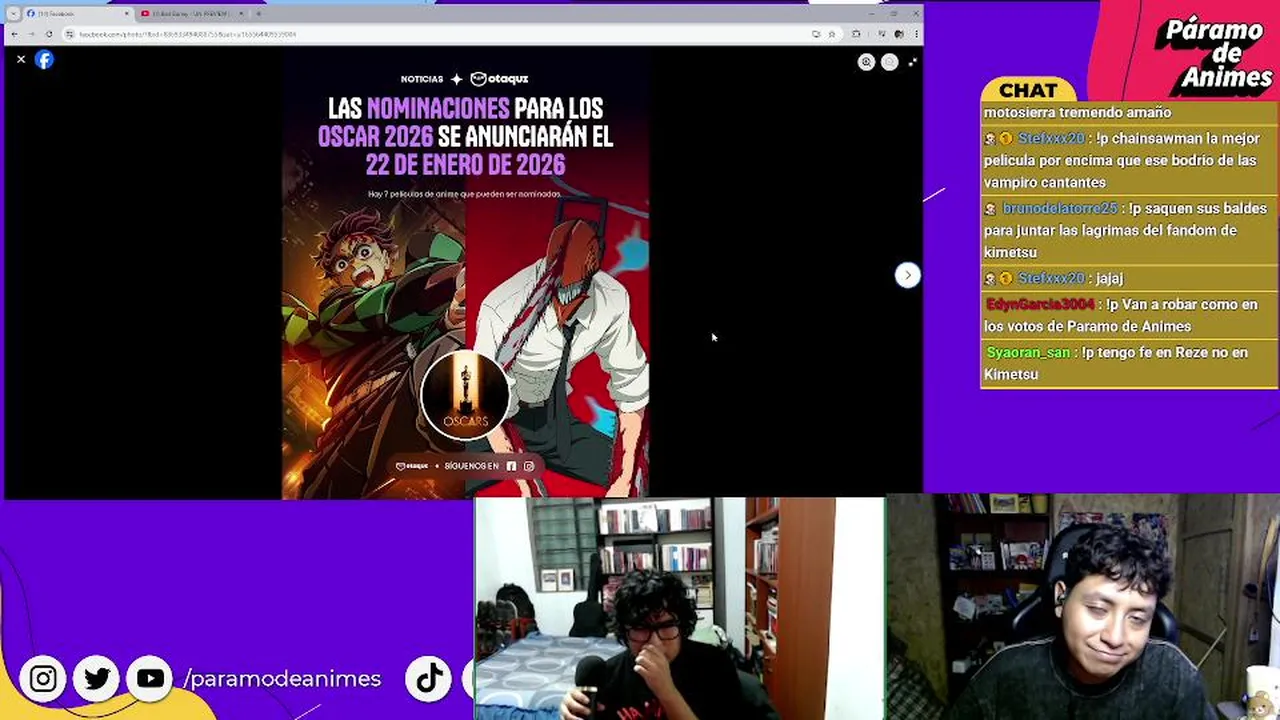The height and width of the screenshot is (720, 1280).
Task: Click the Instagram icon on poster footer
Action: pos(529,466)
